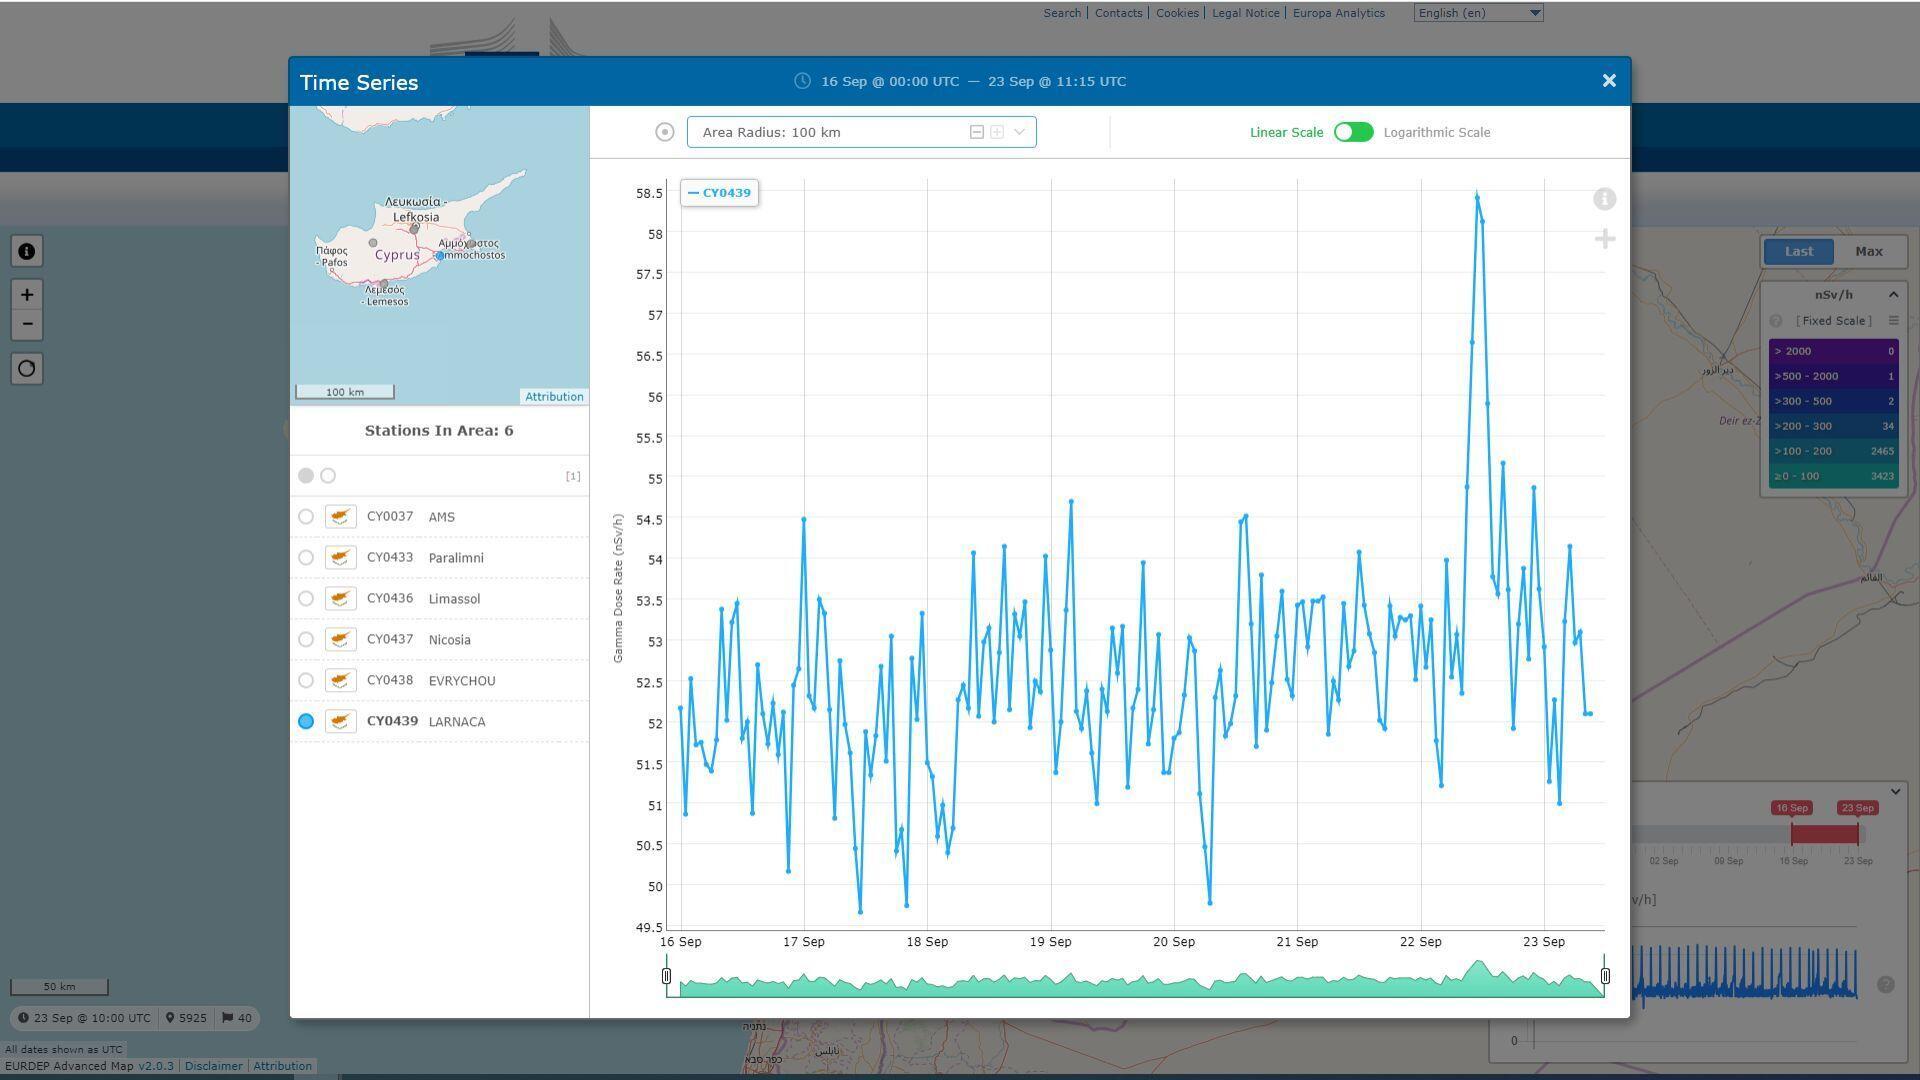Click the Cyprus flag icon for CY0437

[x=340, y=640]
